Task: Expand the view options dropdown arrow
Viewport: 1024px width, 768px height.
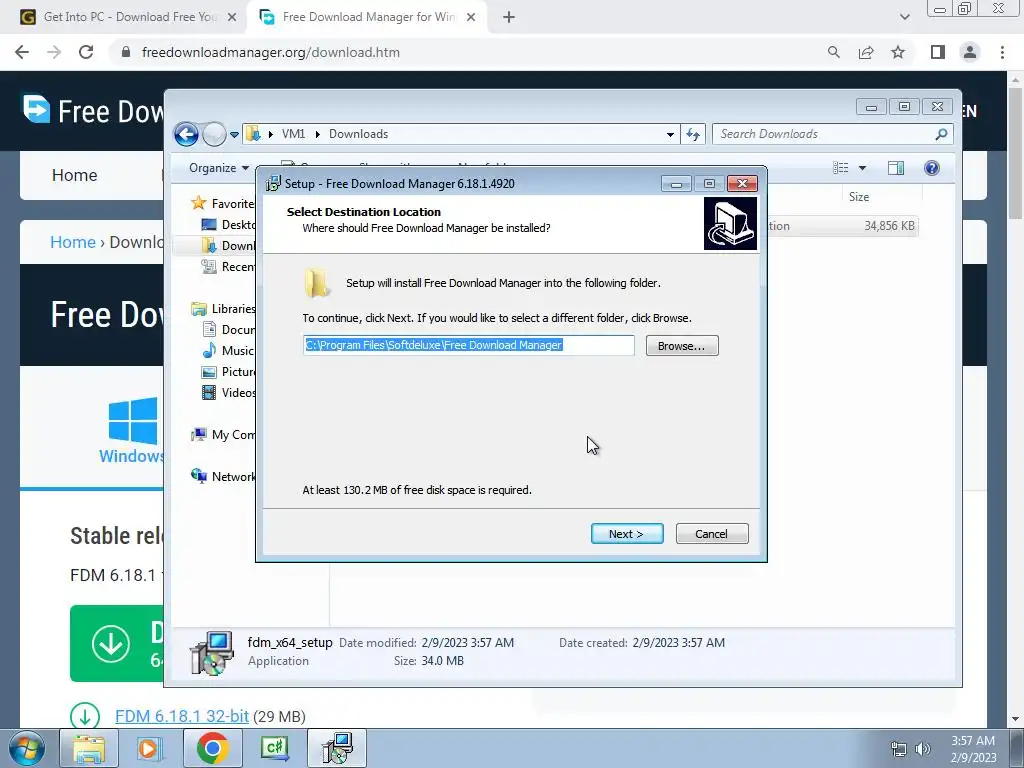Action: pyautogui.click(x=862, y=168)
